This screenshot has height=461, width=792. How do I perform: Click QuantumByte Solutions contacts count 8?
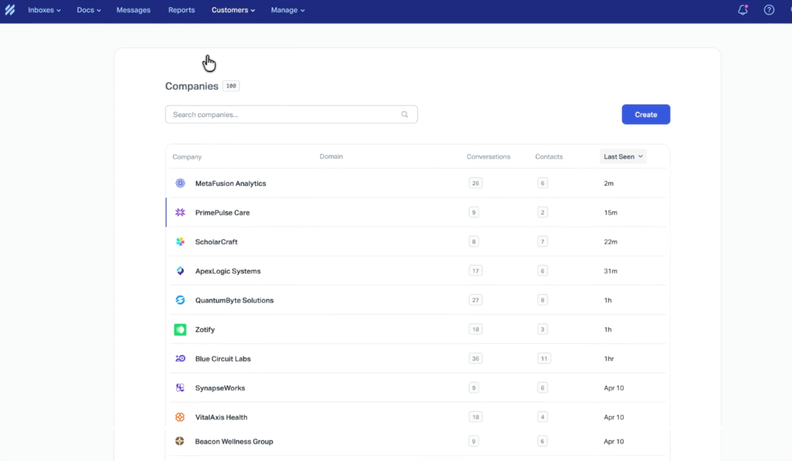(542, 300)
